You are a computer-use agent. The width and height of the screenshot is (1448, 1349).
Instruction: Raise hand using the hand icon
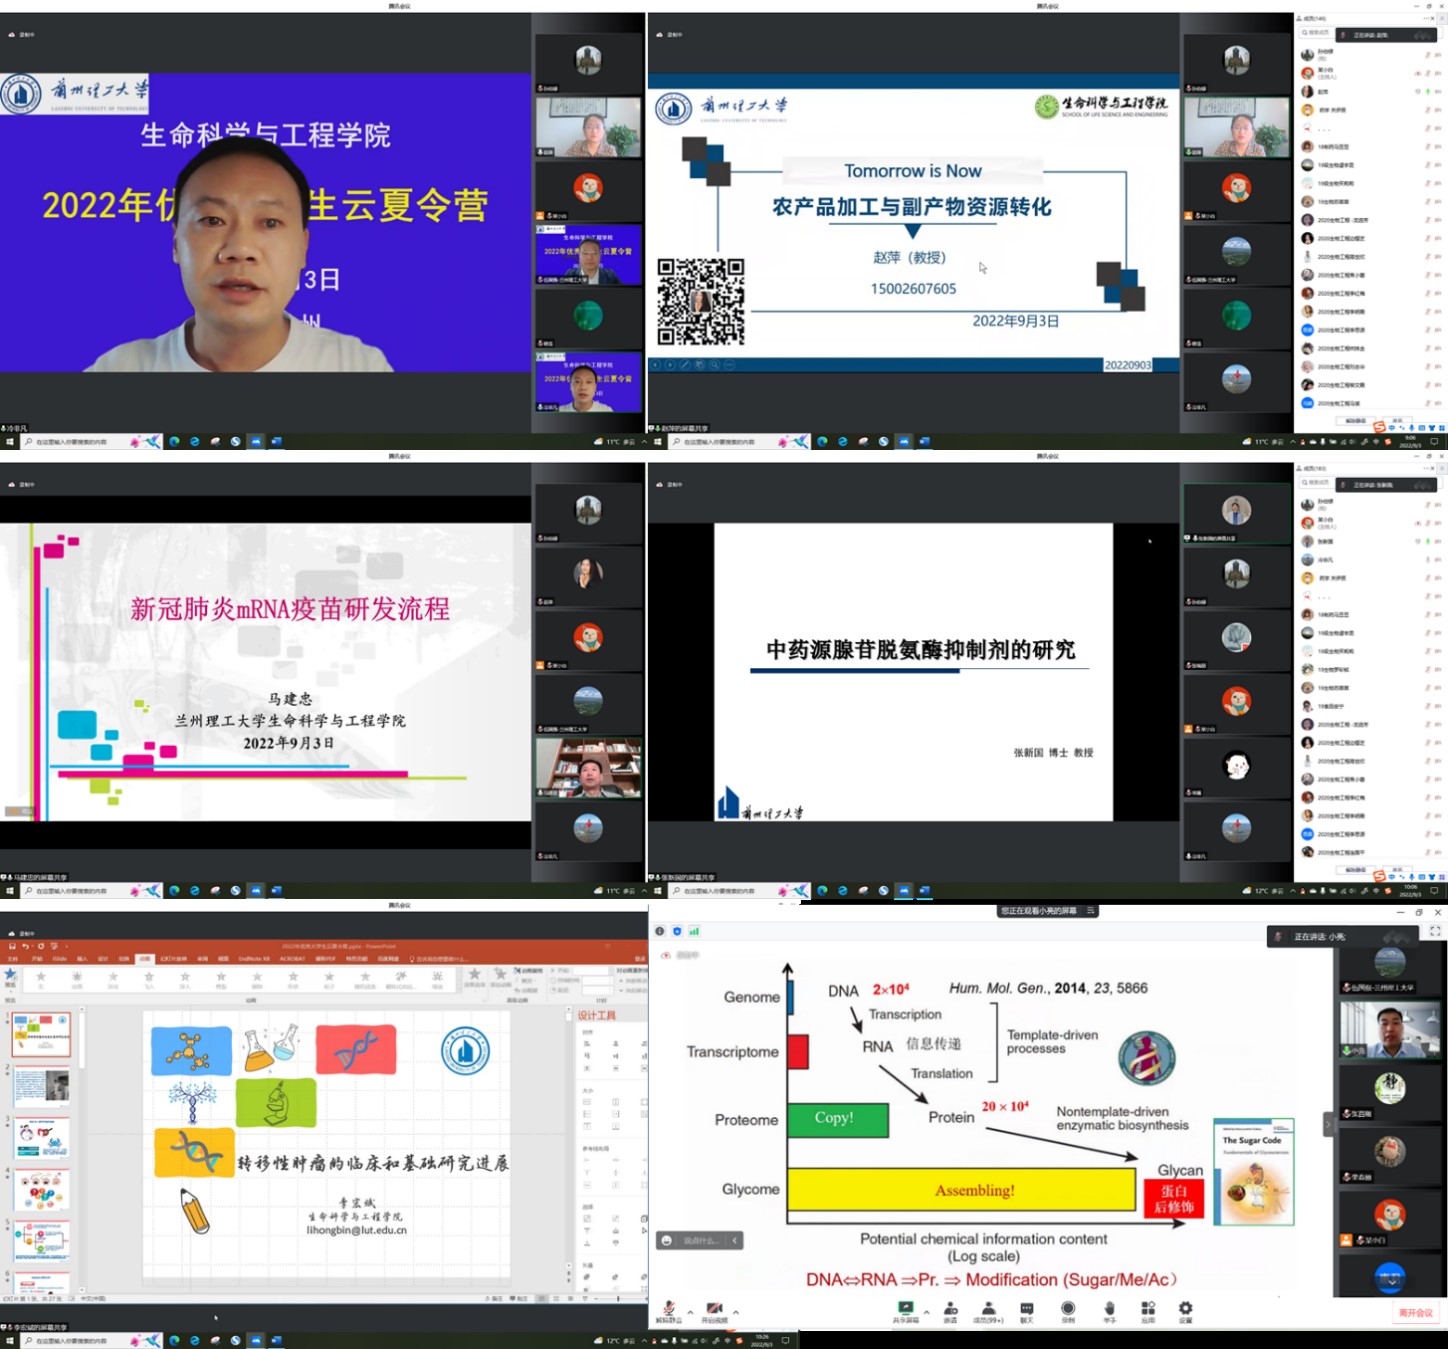(1109, 1309)
